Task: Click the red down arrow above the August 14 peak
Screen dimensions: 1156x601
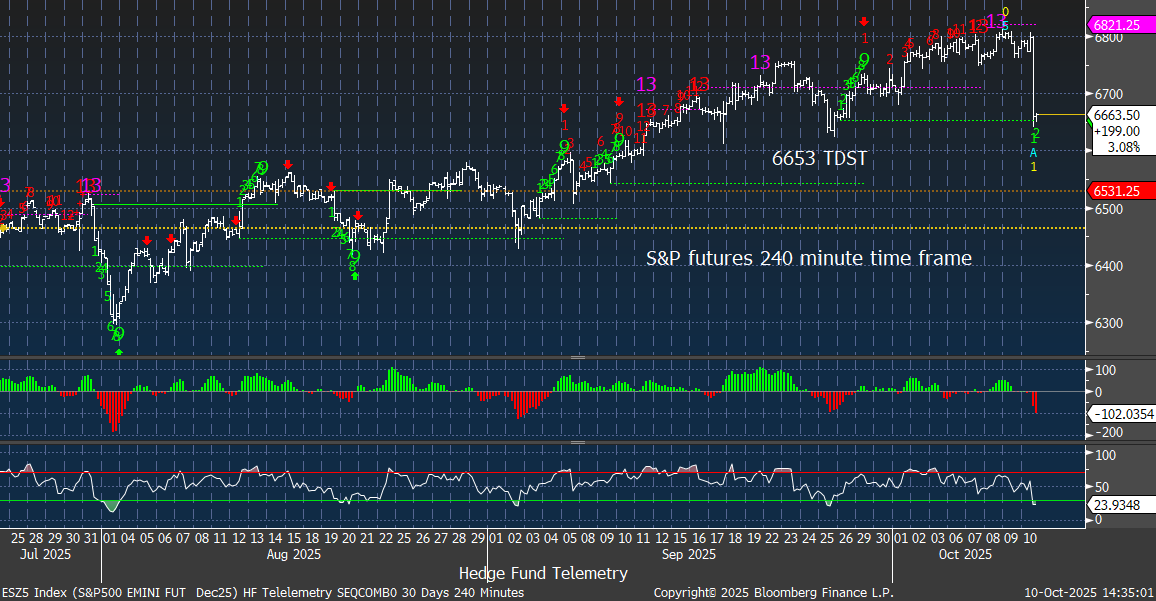Action: pos(287,164)
